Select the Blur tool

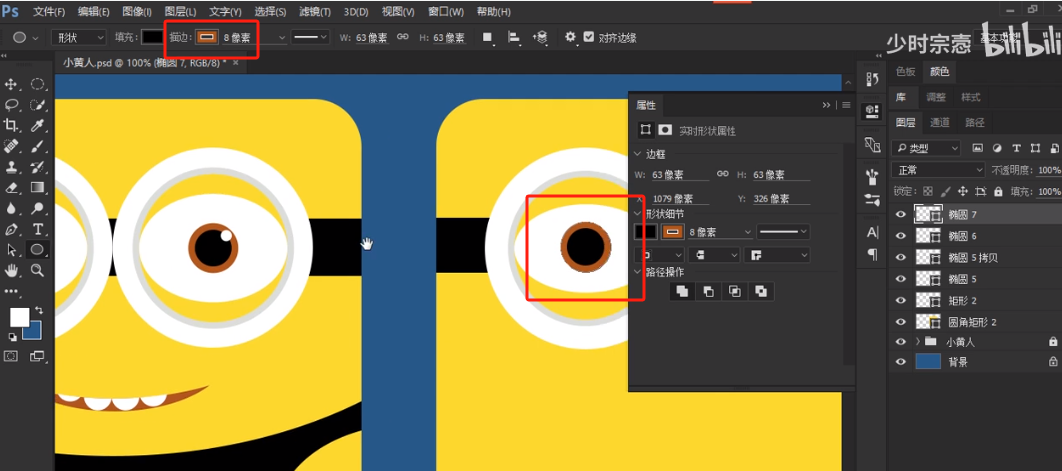11,208
